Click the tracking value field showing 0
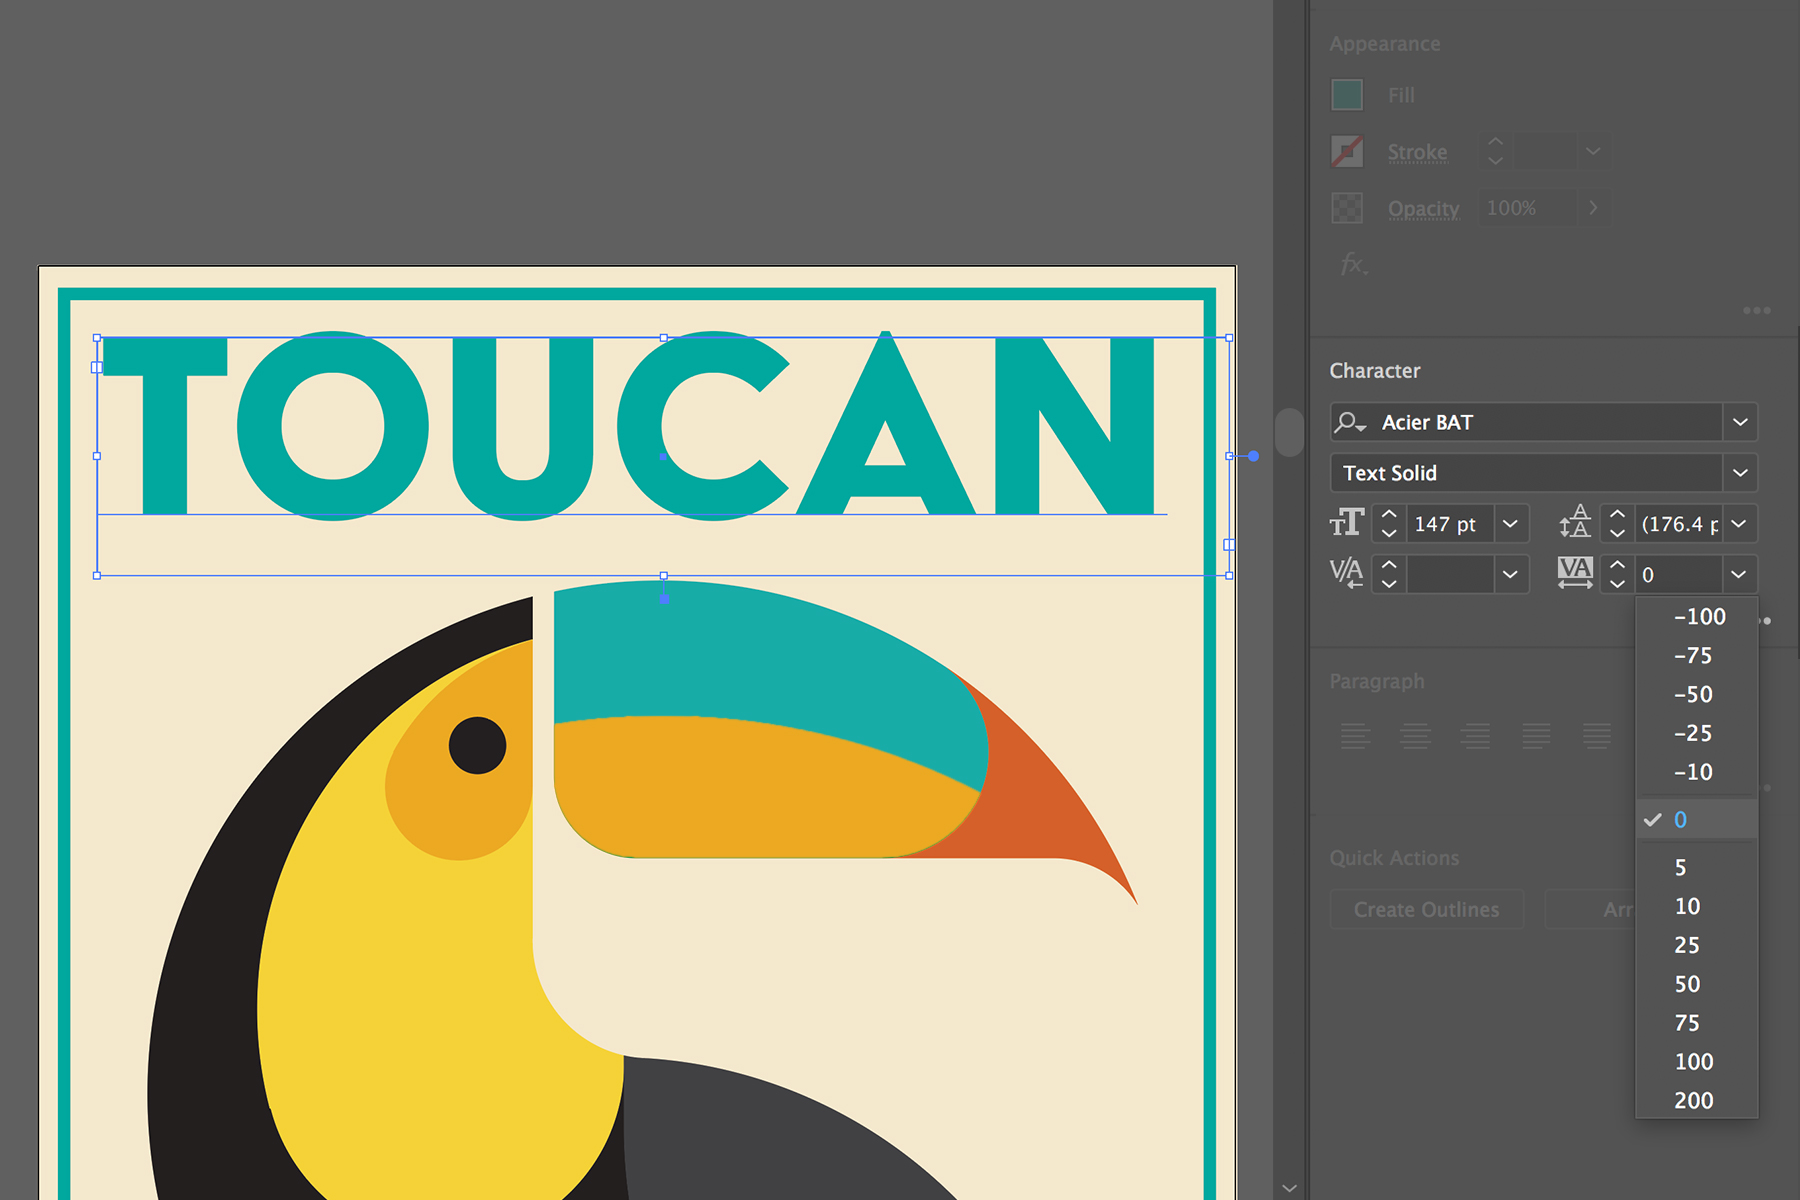 tap(1679, 575)
